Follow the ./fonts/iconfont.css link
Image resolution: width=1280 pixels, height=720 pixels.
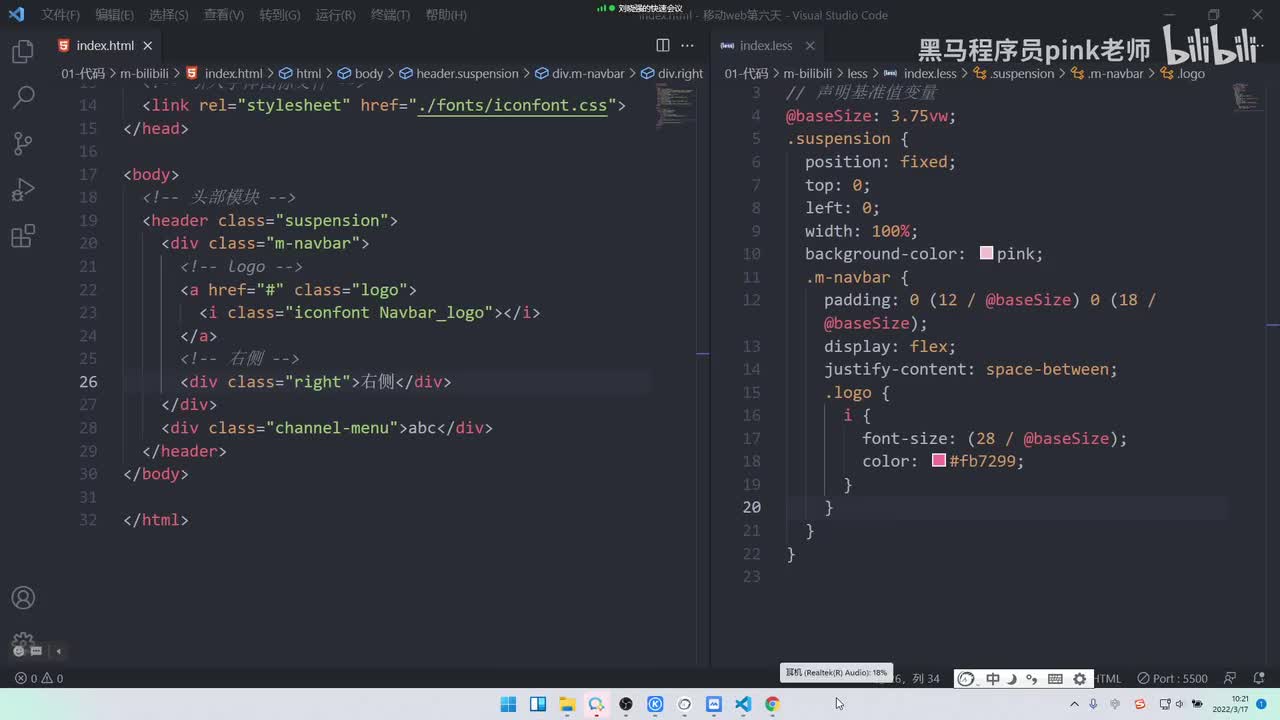pos(512,105)
